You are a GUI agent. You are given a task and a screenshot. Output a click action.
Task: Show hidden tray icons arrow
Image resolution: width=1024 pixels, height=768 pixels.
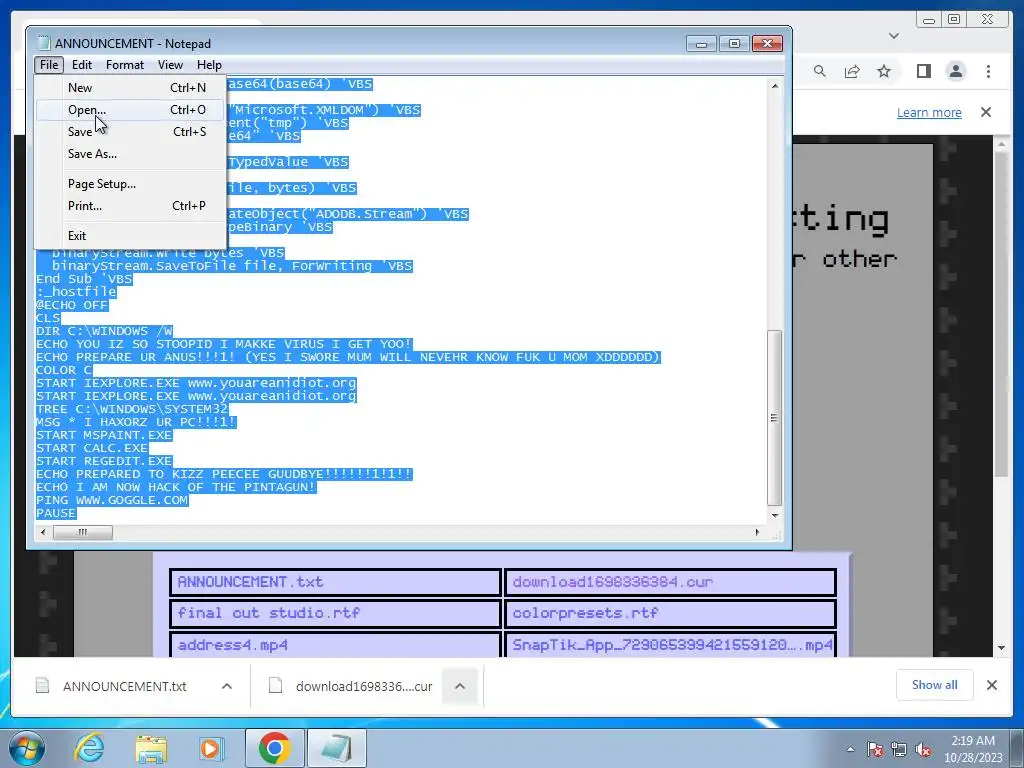tap(850, 749)
